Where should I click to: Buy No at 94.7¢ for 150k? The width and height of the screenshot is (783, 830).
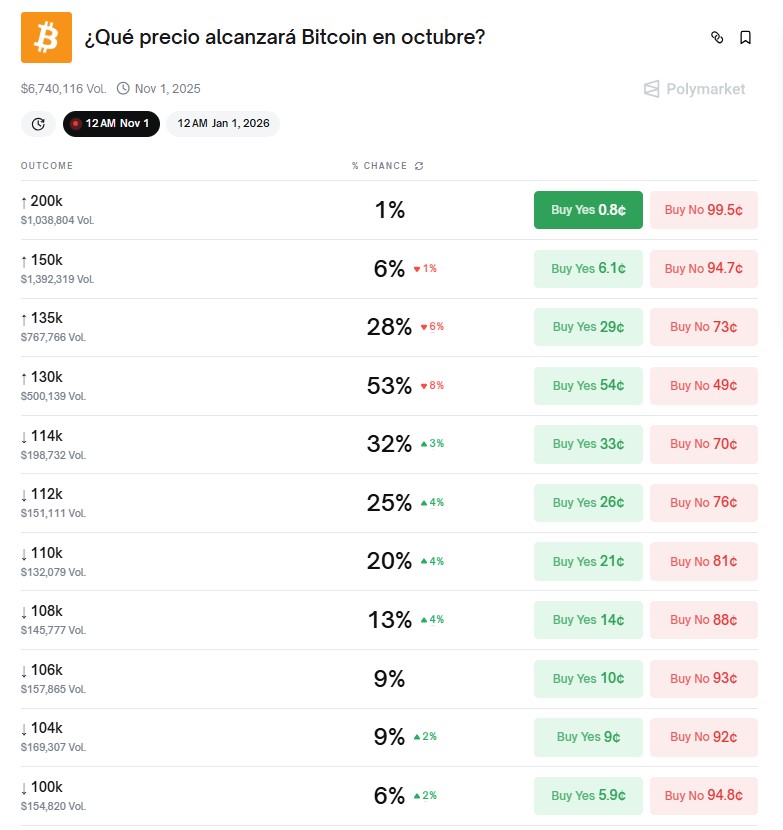click(x=703, y=269)
